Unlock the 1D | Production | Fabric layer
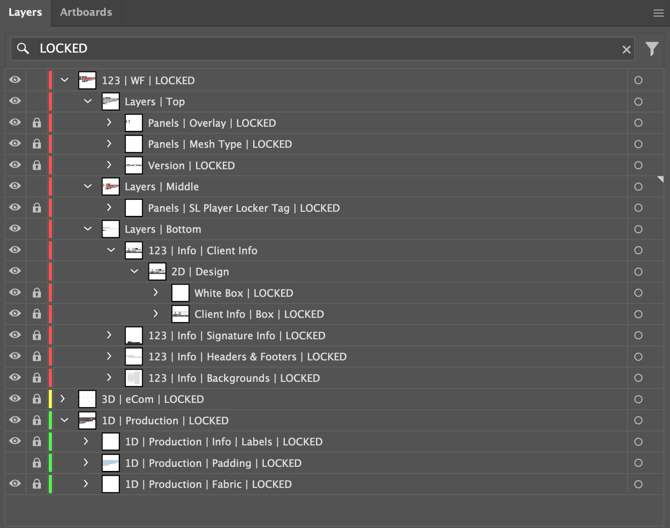This screenshot has height=528, width=670. coord(37,484)
